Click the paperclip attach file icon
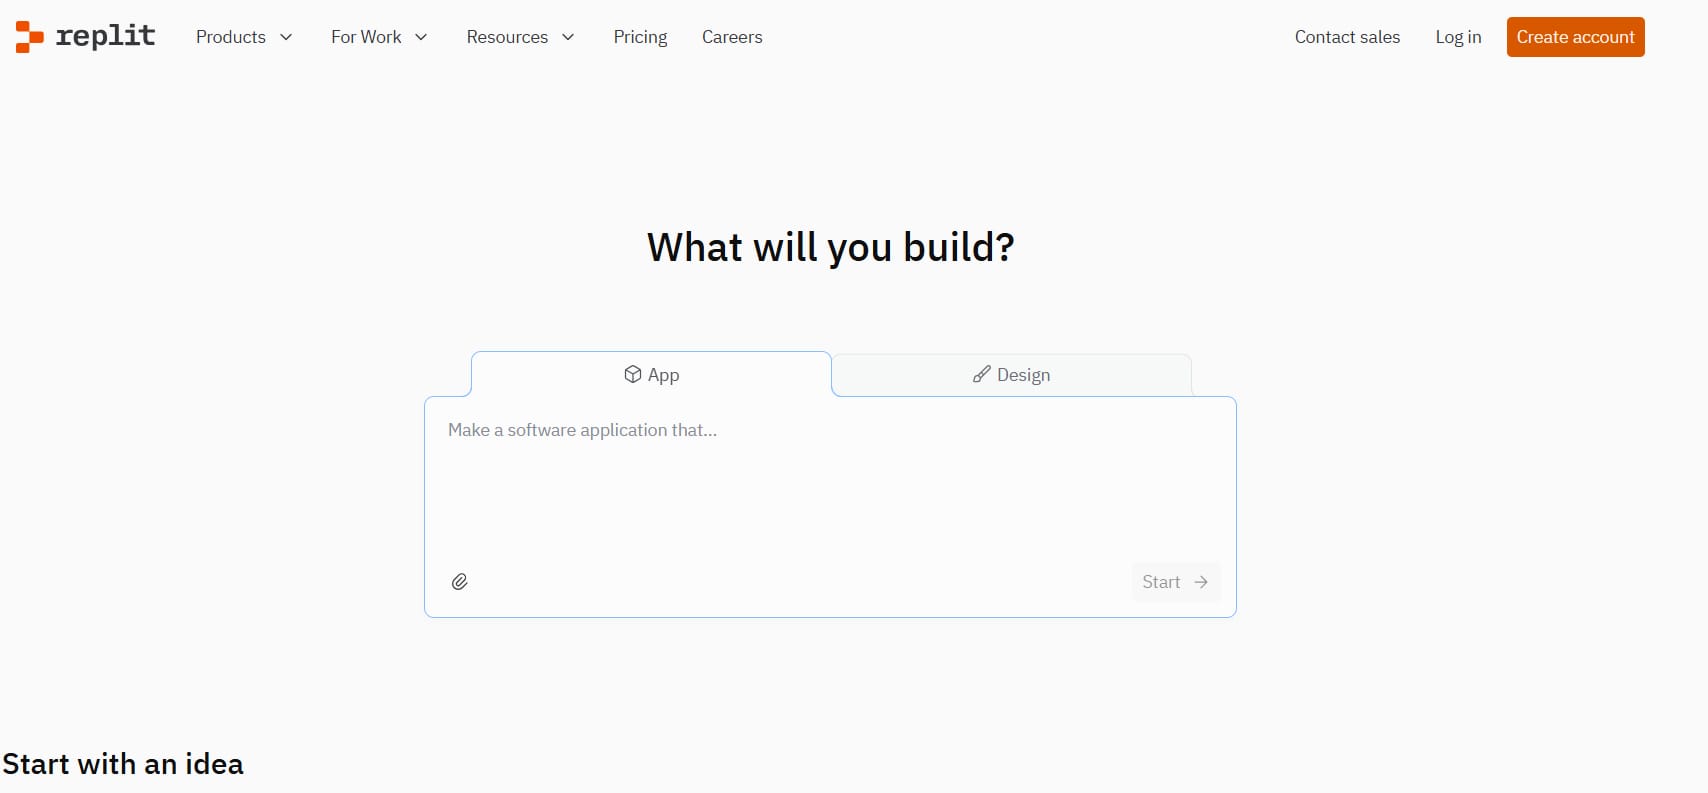Viewport: 1708px width, 793px height. [x=460, y=582]
